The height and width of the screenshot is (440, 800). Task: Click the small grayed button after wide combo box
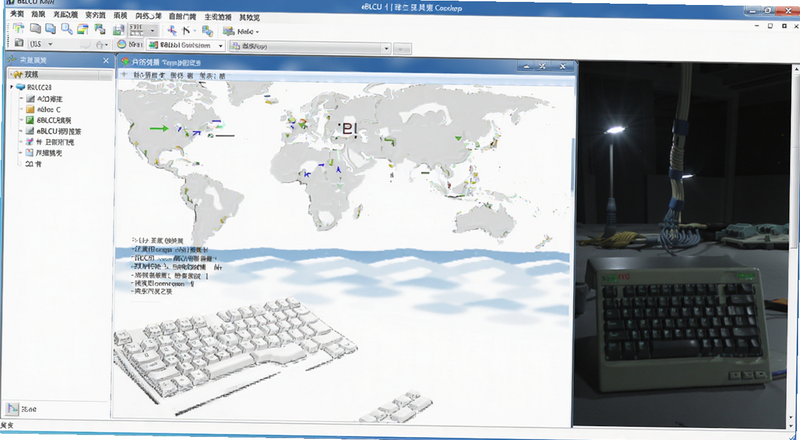tap(403, 49)
